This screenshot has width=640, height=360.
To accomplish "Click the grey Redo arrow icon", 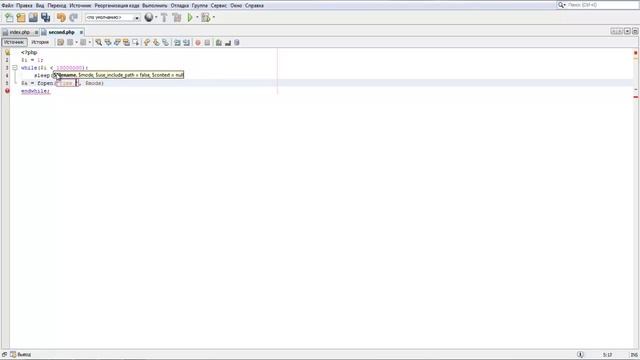I will click(73, 18).
